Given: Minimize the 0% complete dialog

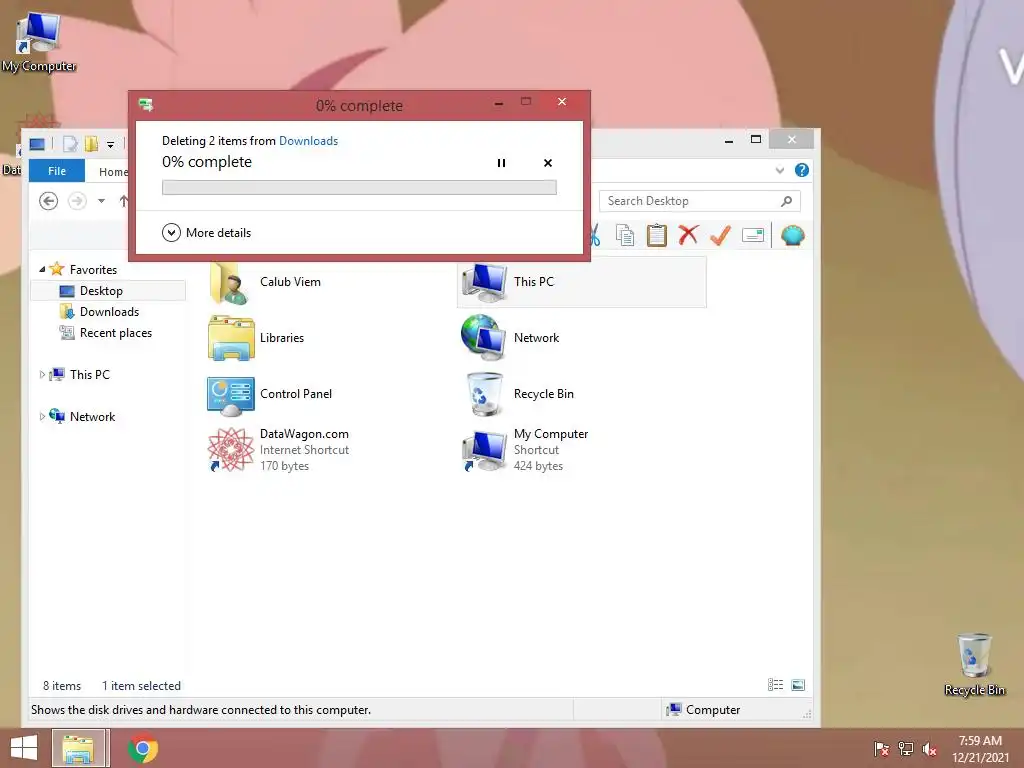Looking at the screenshot, I should pos(498,103).
